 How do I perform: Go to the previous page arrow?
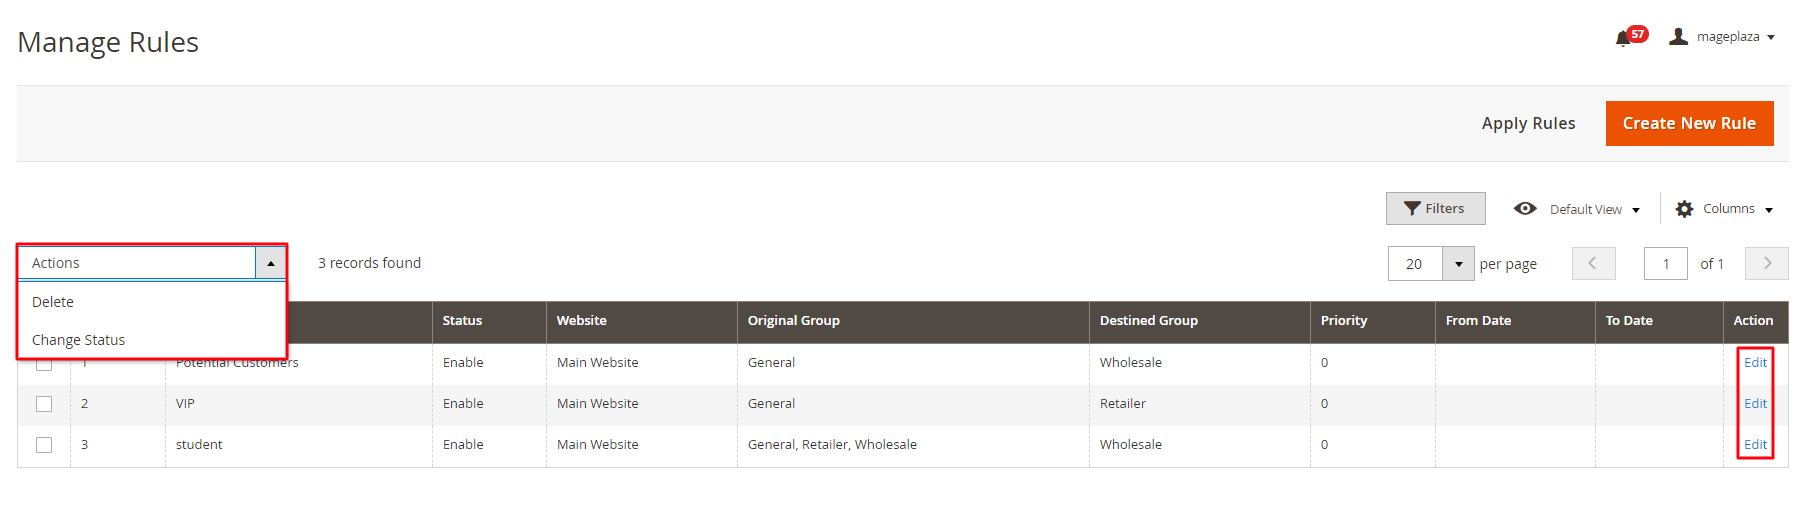1593,263
